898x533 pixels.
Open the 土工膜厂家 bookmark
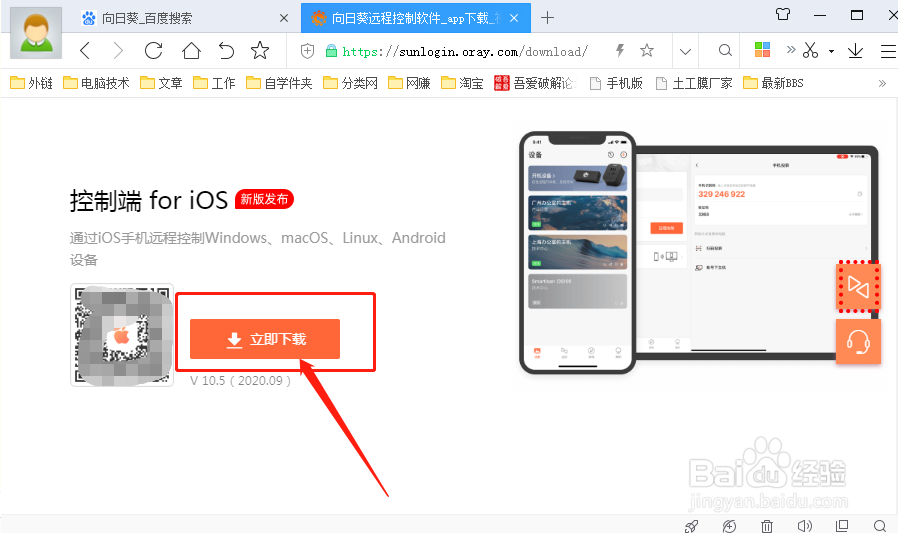tap(694, 84)
